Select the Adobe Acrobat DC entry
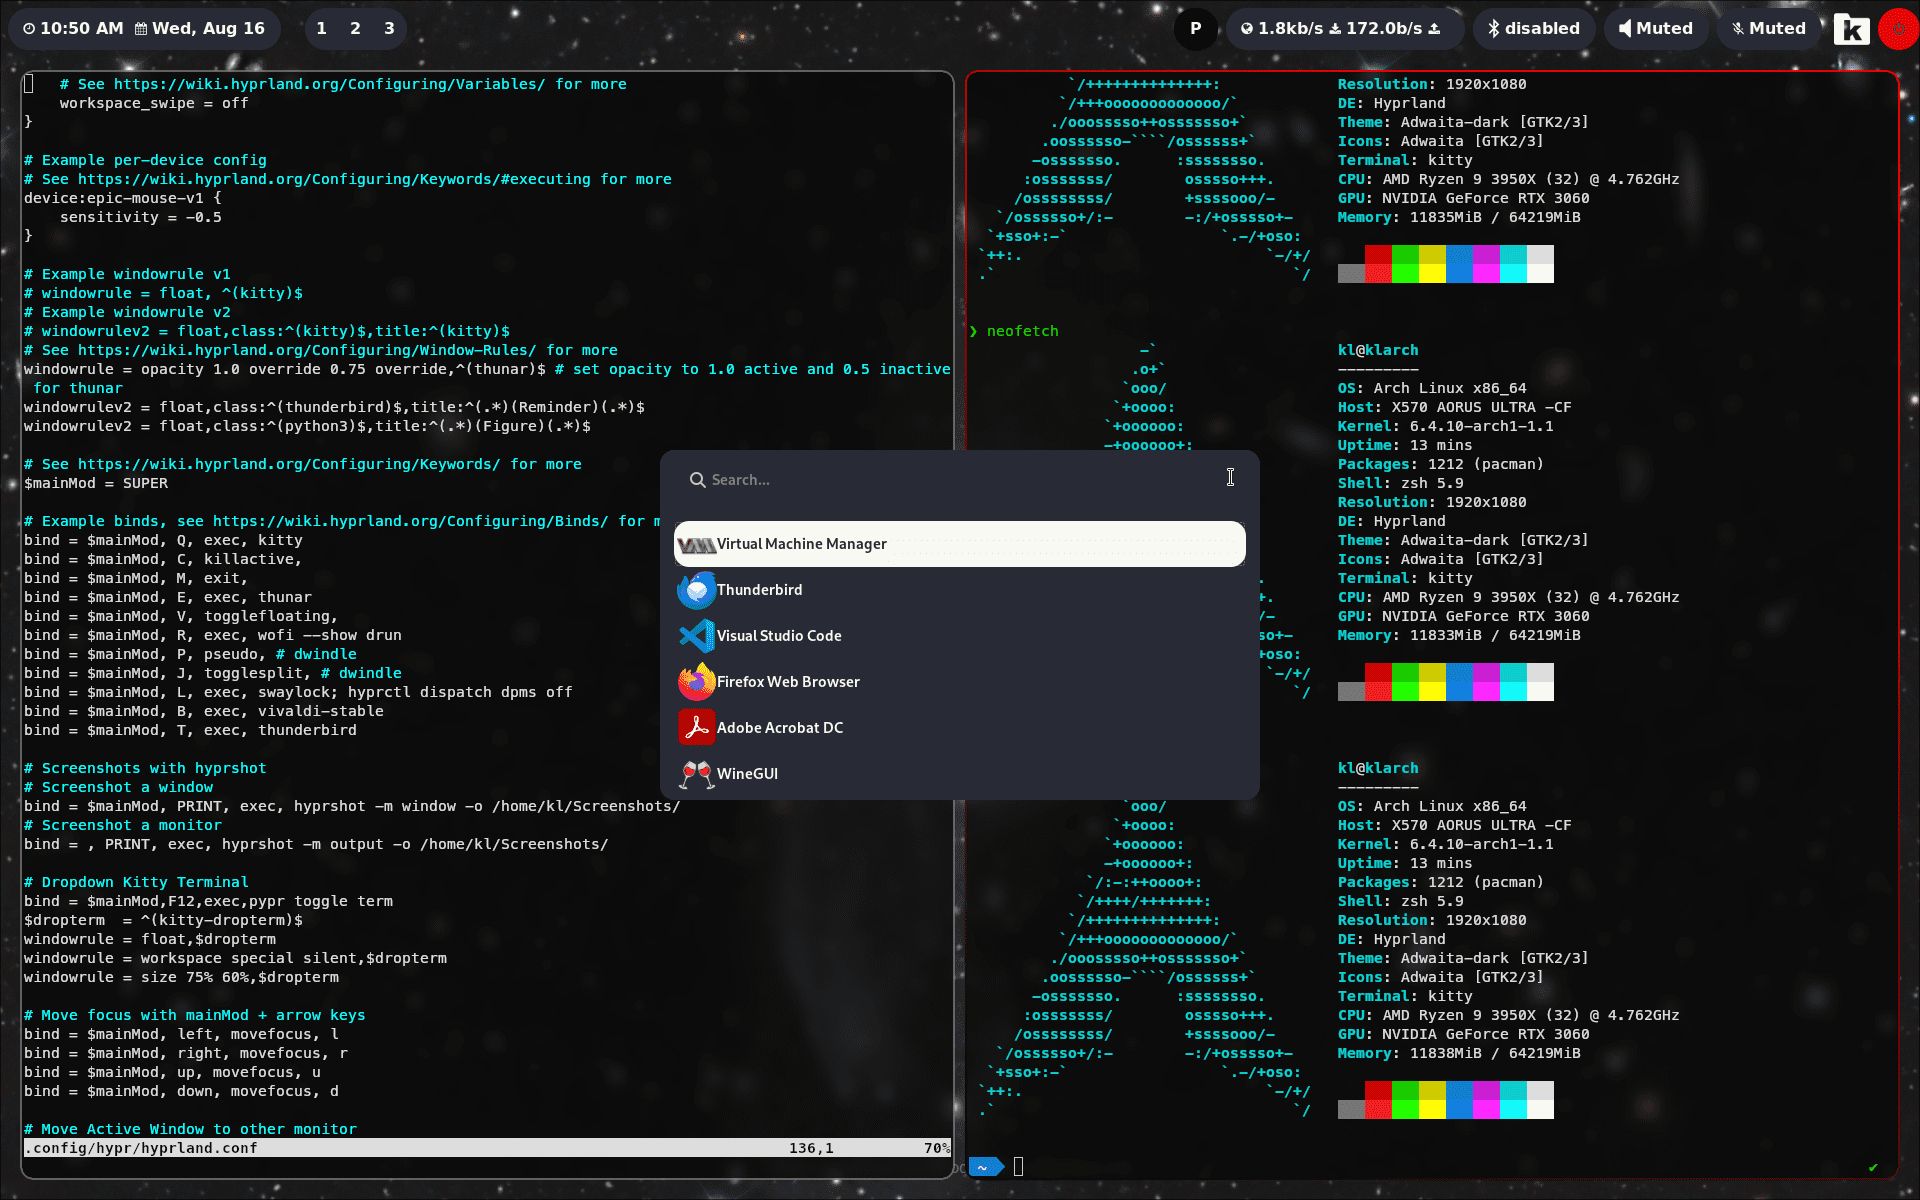Screen dimensions: 1920x1200 [x=960, y=728]
